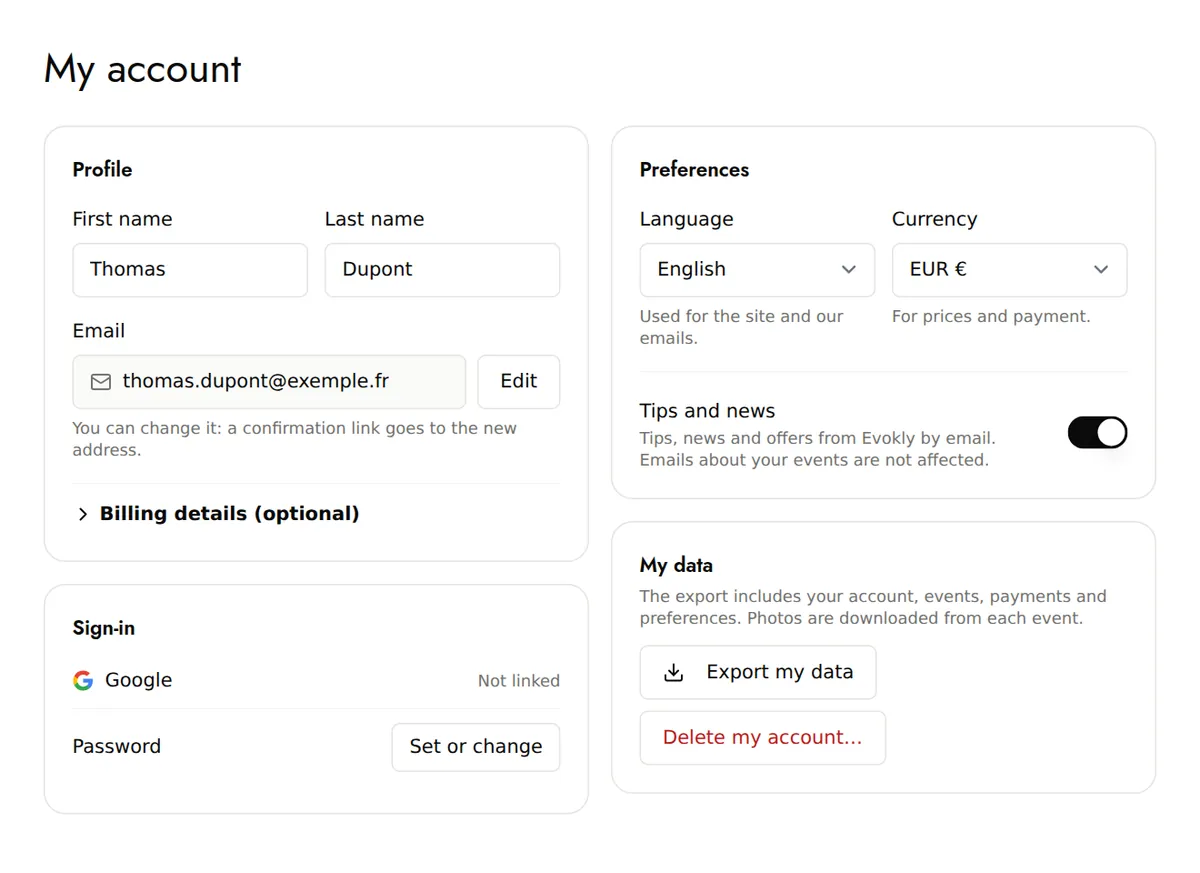Click the First name label
Viewport: 1200px width, 873px height.
tap(122, 220)
